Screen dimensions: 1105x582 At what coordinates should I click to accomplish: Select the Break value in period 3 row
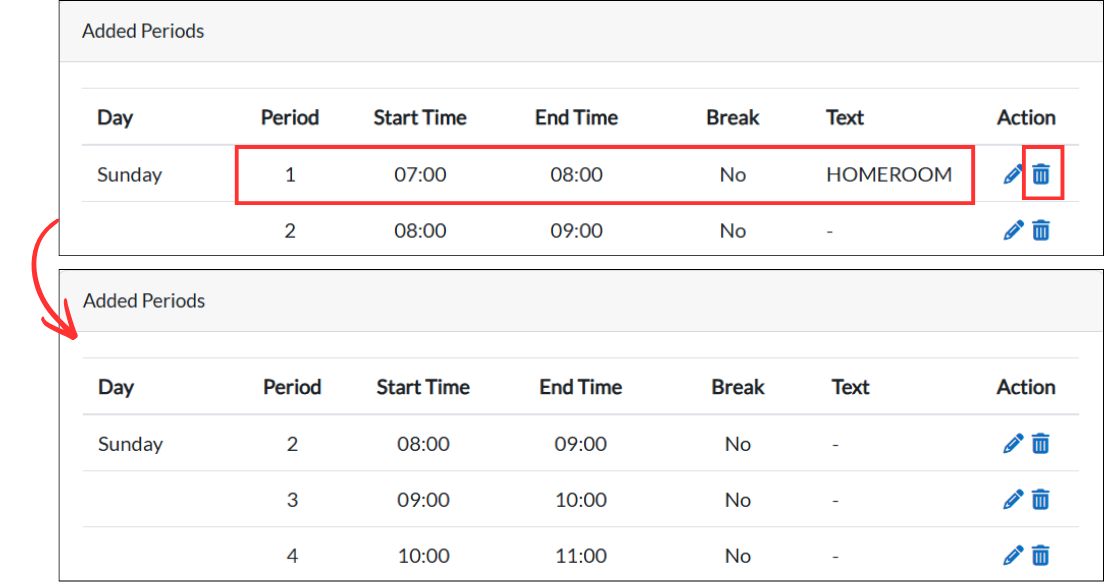[x=738, y=500]
